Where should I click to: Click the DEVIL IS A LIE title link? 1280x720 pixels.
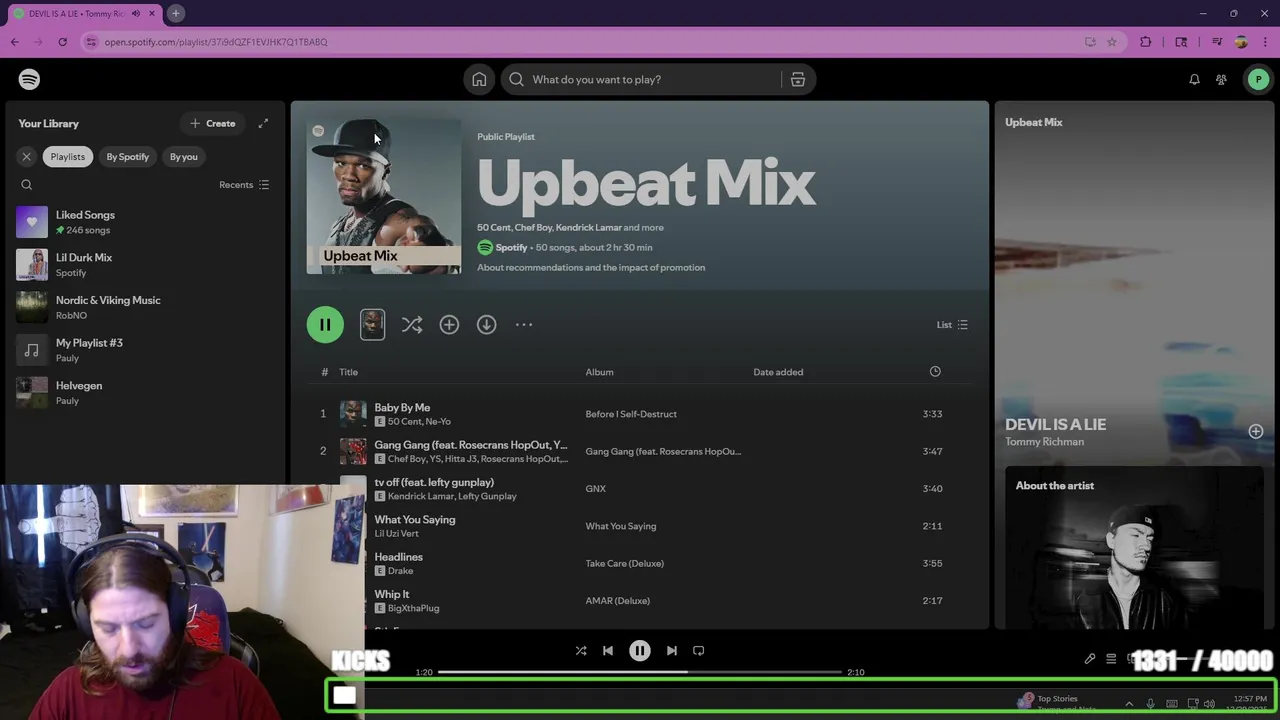[1055, 424]
